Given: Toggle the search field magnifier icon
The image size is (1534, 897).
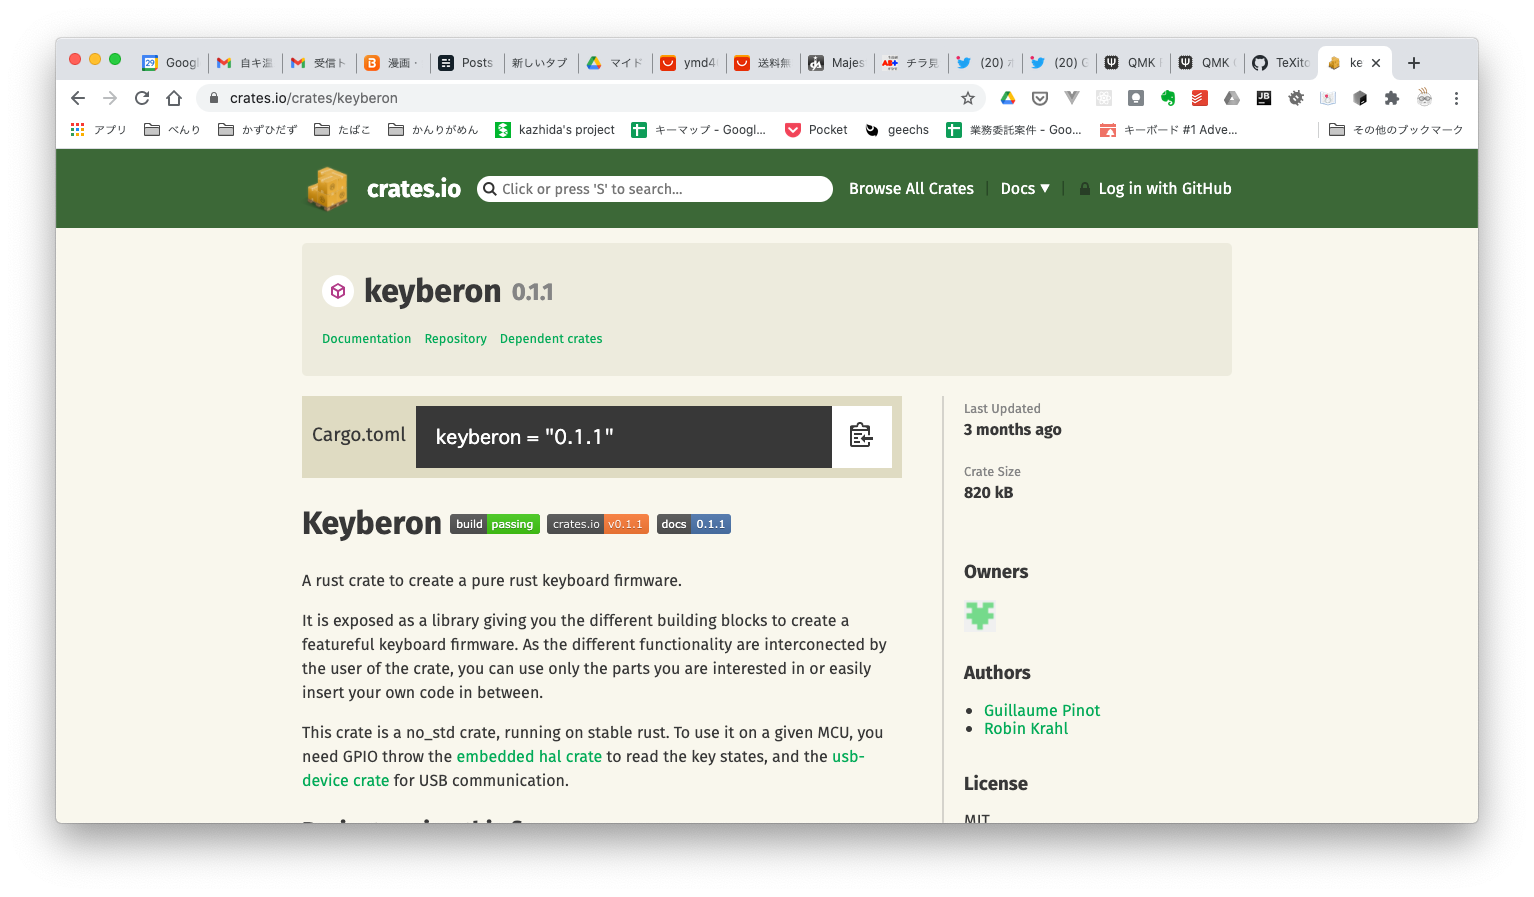Looking at the screenshot, I should pyautogui.click(x=489, y=189).
